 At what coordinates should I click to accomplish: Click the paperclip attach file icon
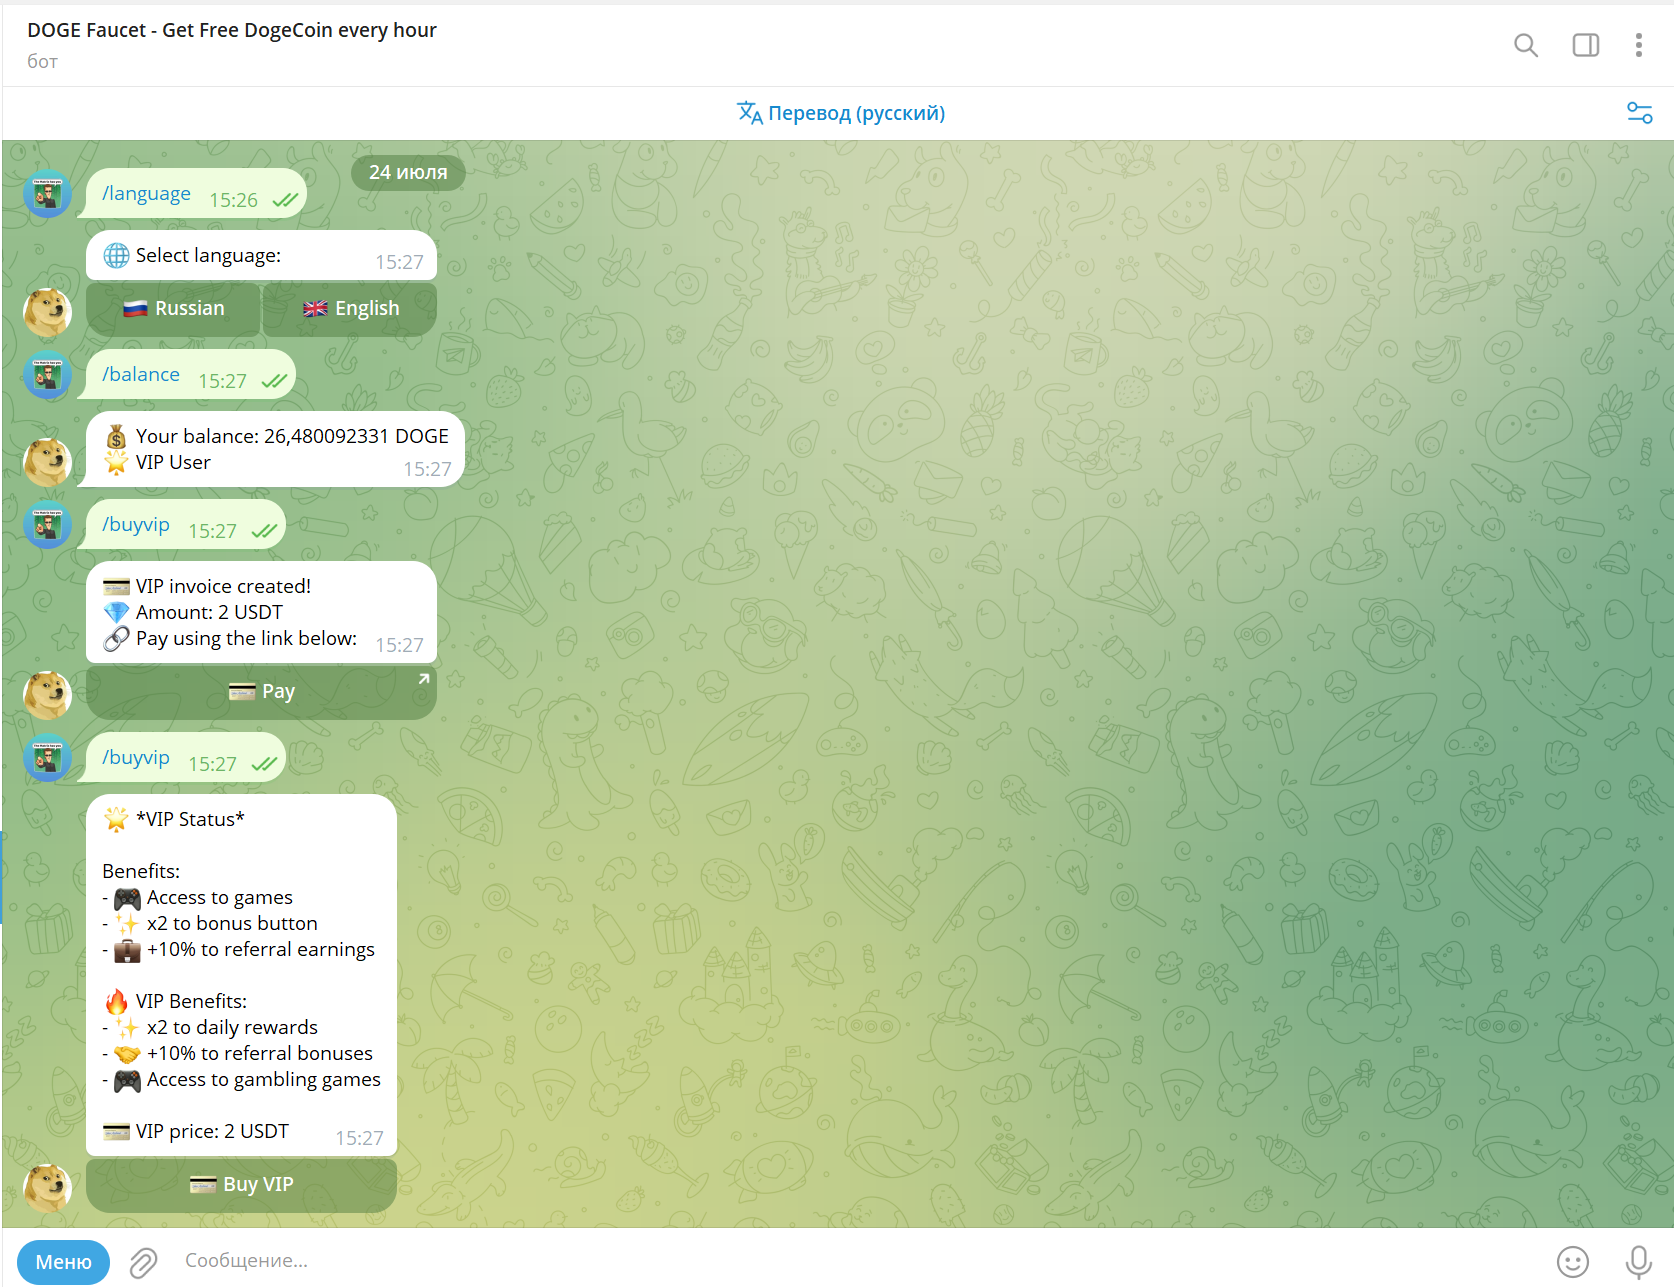point(143,1262)
